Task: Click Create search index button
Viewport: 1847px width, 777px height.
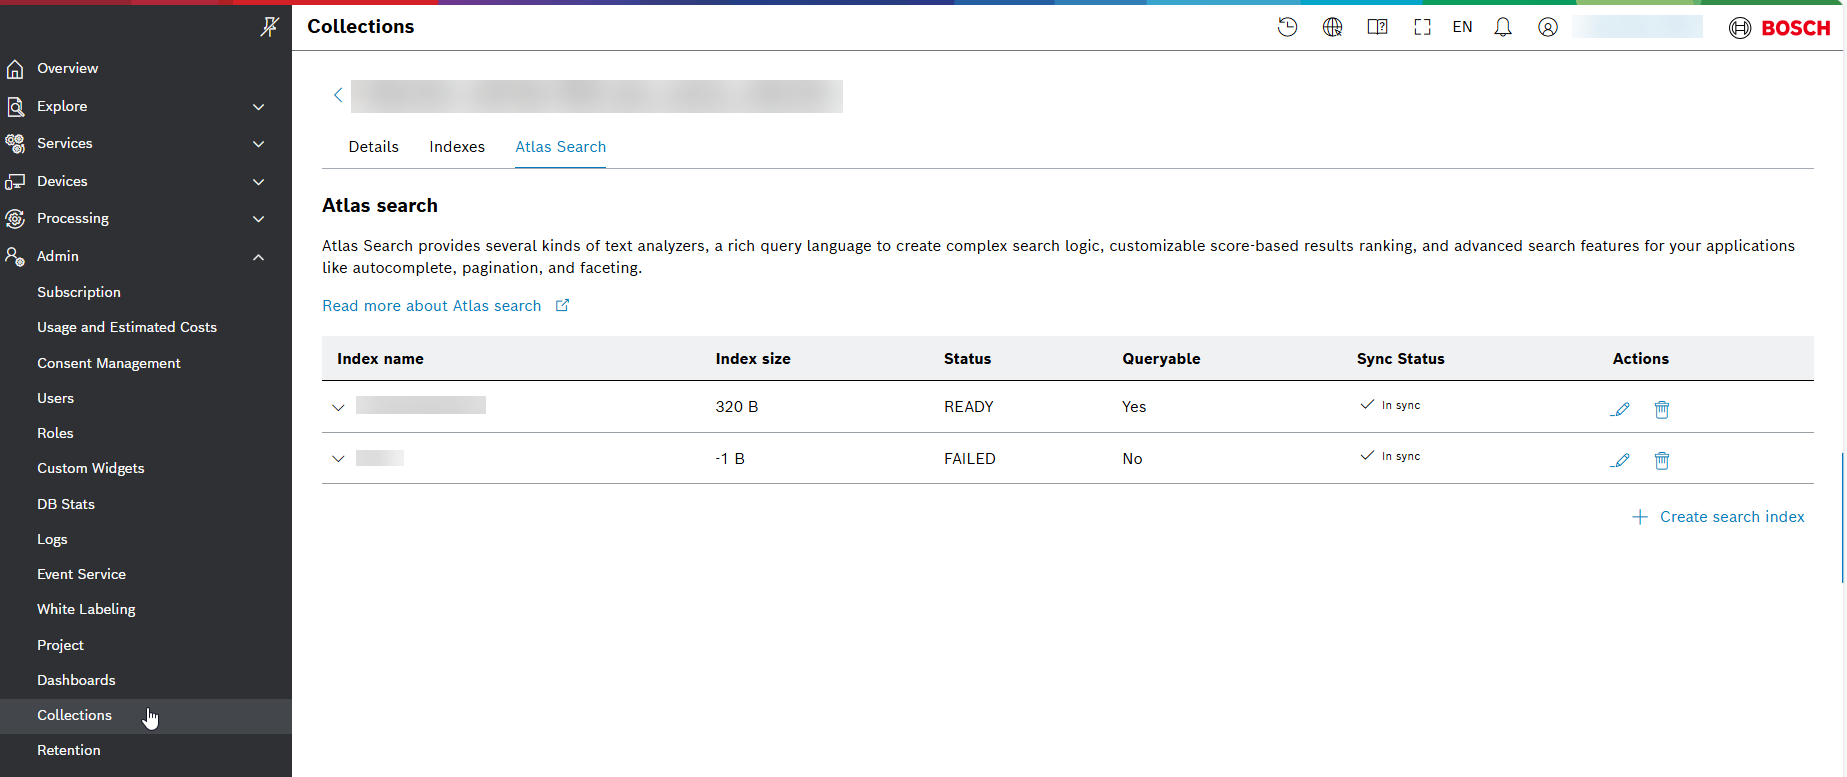Action: tap(1718, 517)
